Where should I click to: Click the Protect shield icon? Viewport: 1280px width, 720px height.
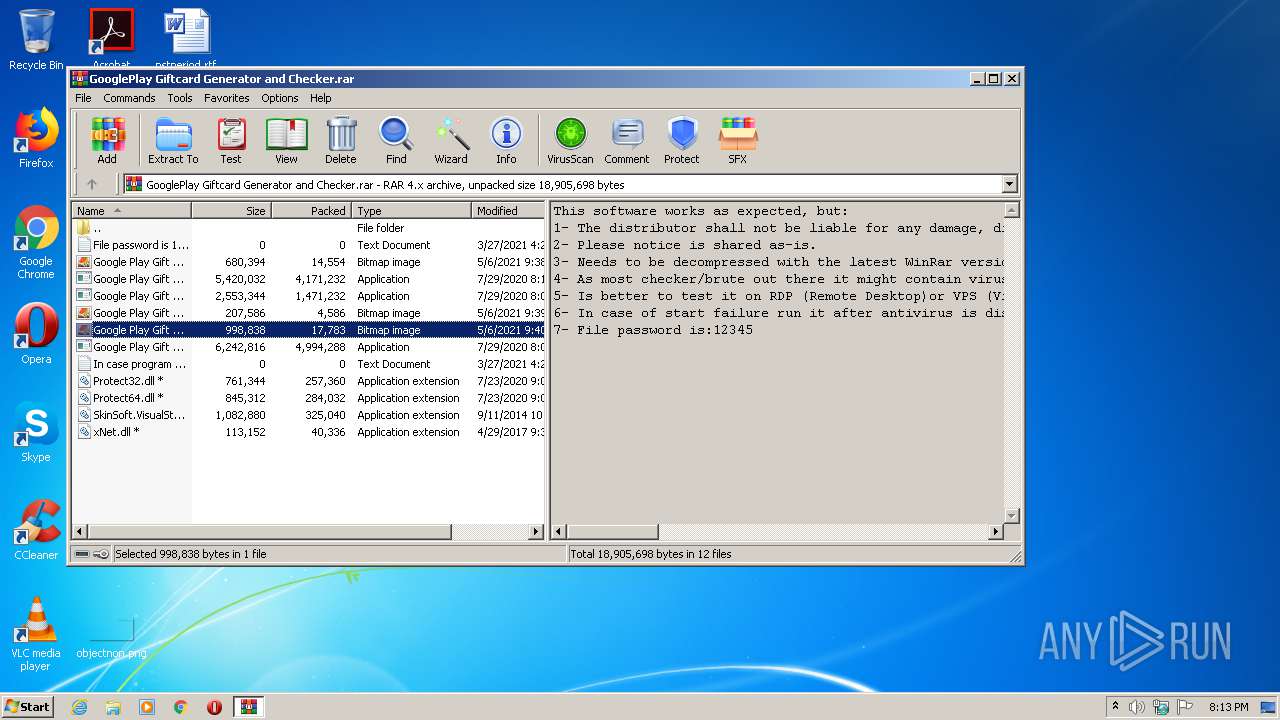682,140
